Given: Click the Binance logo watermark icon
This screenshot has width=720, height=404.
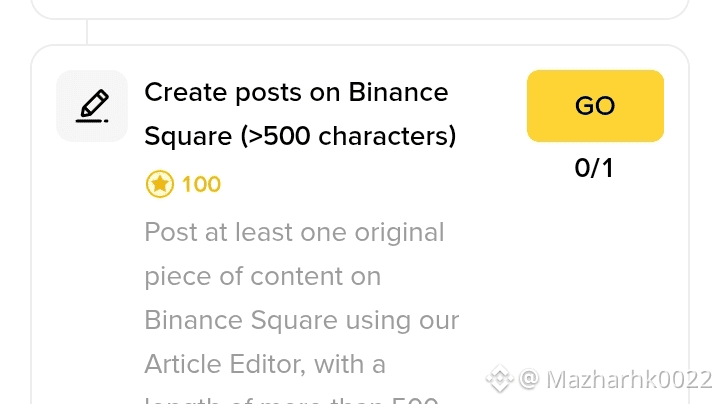Looking at the screenshot, I should click(x=500, y=379).
